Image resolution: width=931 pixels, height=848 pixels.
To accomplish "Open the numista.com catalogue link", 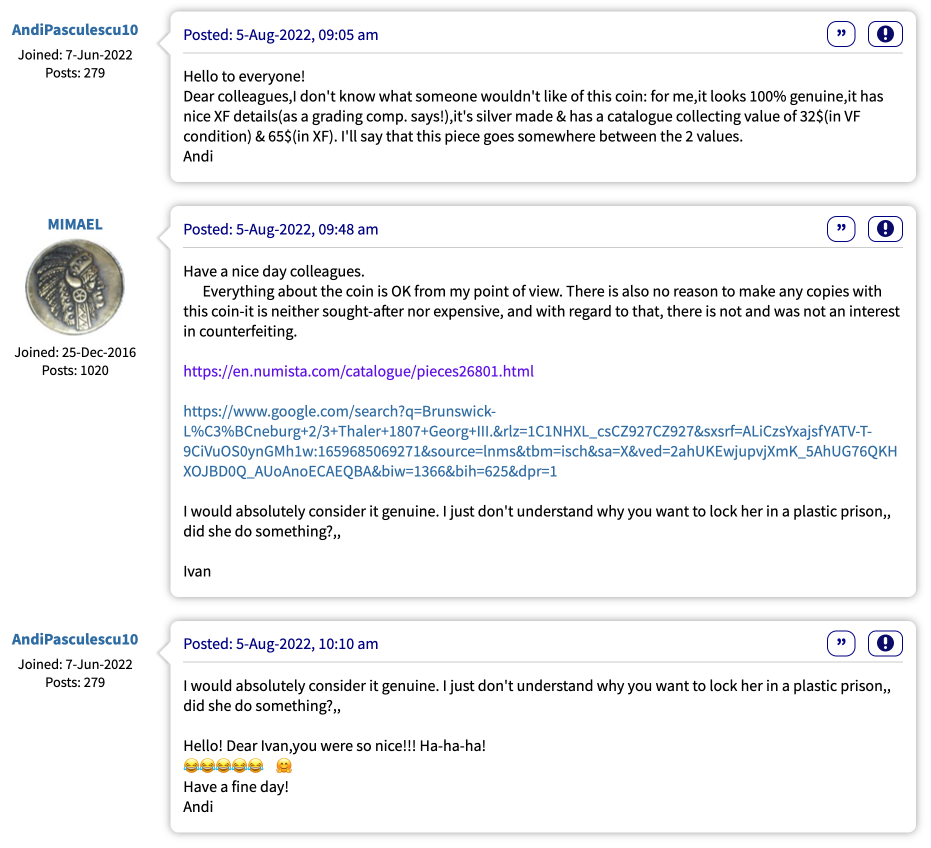I will pos(358,371).
